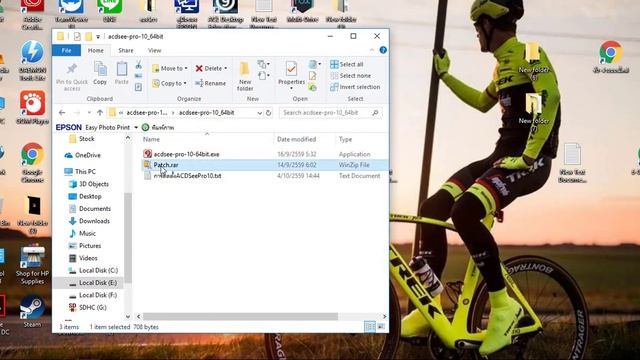Open Help with the blue question mark
The image size is (640, 360).
pyautogui.click(x=383, y=50)
